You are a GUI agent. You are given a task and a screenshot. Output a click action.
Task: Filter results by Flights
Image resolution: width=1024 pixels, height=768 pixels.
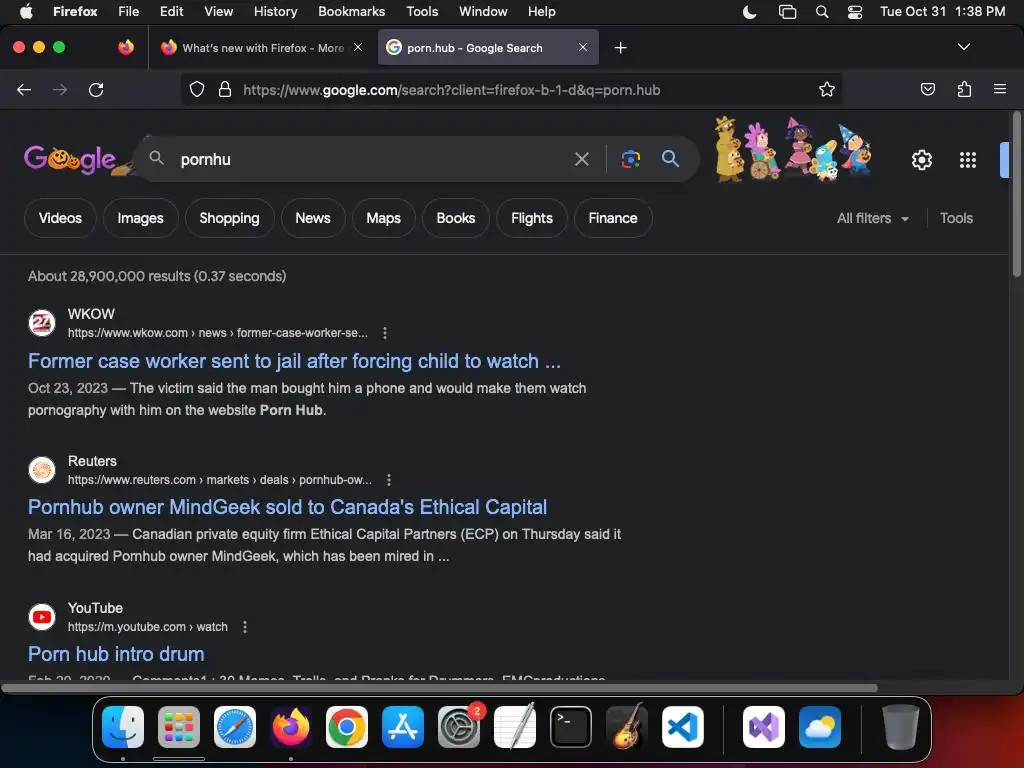532,218
